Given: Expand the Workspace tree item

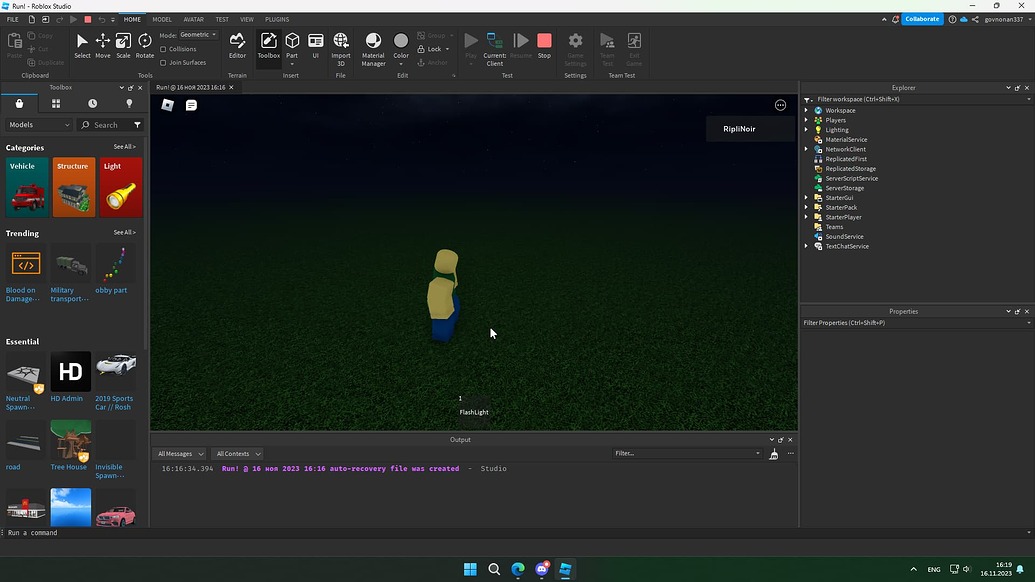Looking at the screenshot, I should point(807,110).
